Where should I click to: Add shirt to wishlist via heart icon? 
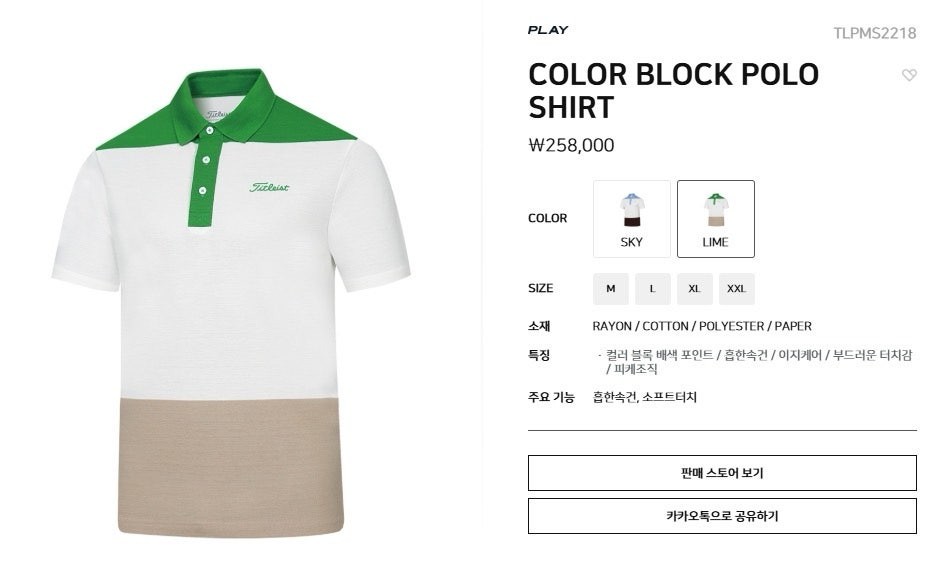click(x=908, y=75)
